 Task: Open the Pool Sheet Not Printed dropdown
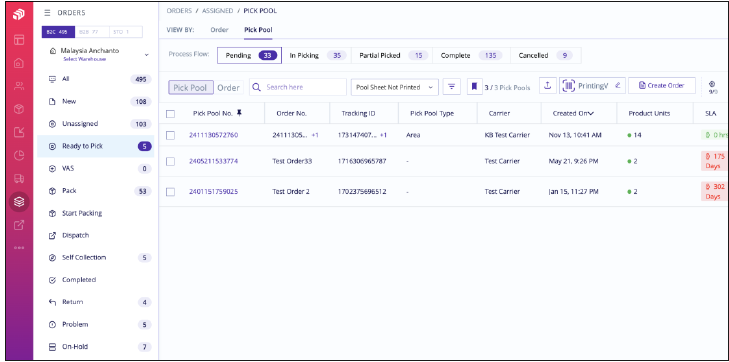[394, 87]
